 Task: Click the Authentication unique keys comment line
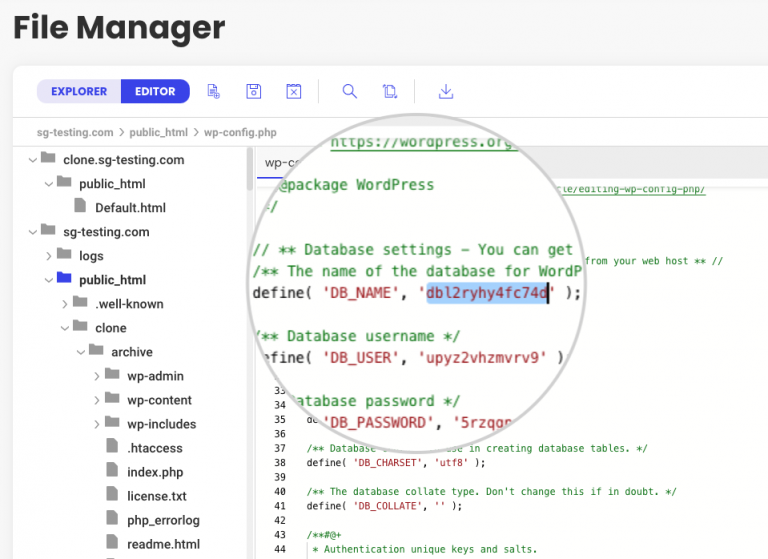point(425,549)
